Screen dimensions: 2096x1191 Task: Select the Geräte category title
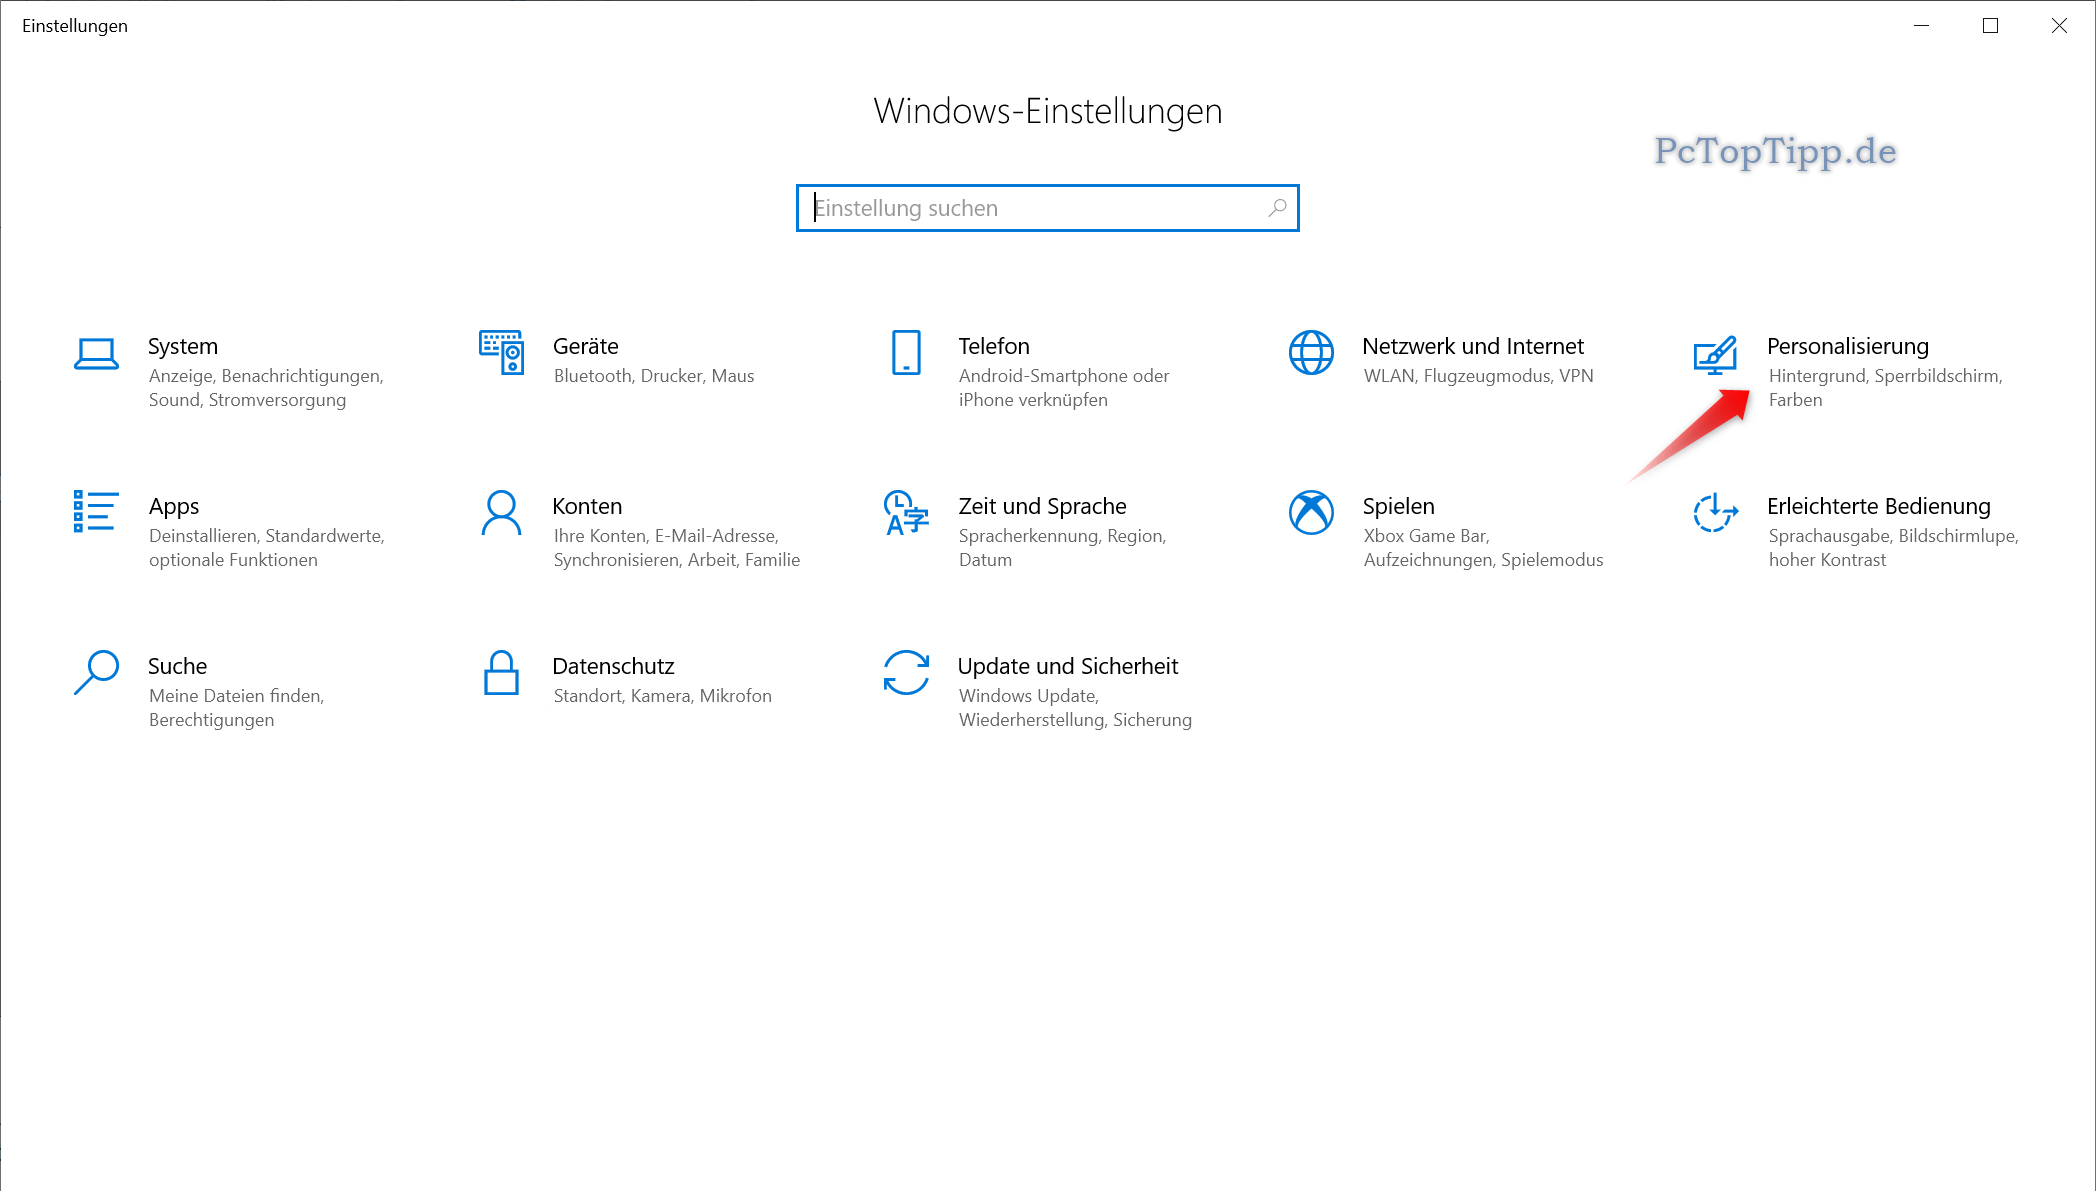tap(586, 346)
